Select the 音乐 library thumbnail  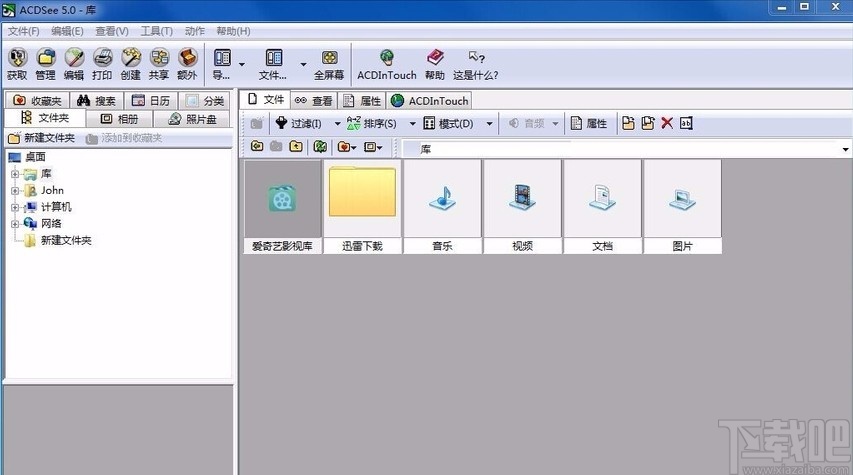[442, 207]
